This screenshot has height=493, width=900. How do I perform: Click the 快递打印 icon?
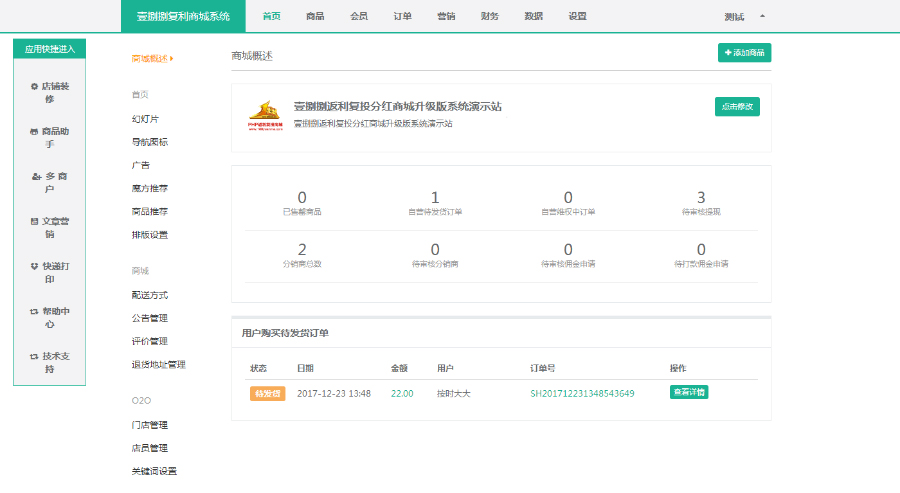(34, 266)
